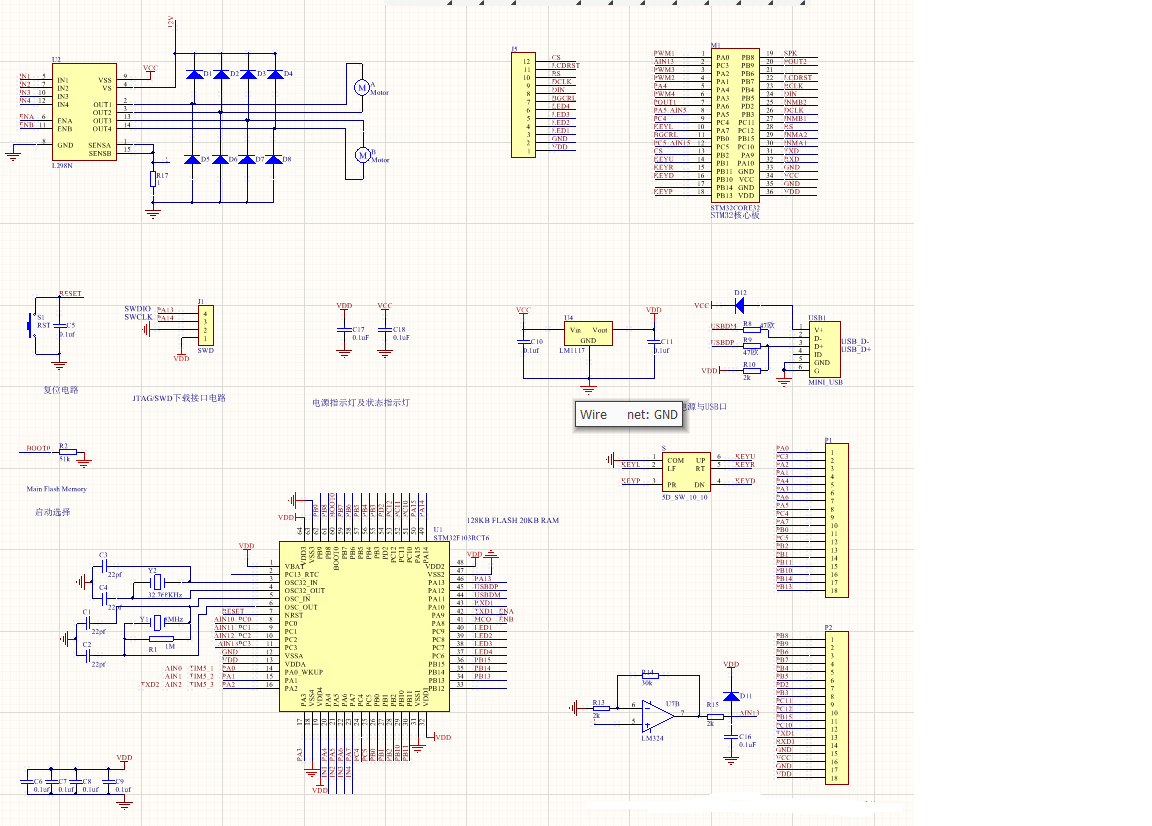Screen dimensions: 1152x826
Task: Select capacitor C5 in reset circuit
Action: click(x=59, y=326)
